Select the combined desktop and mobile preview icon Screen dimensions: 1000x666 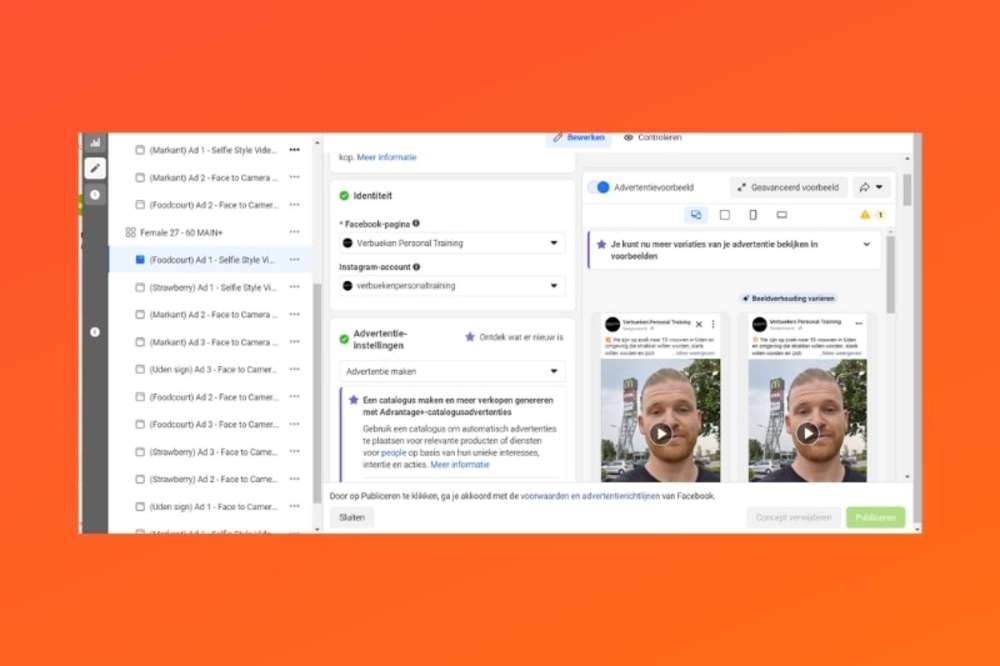click(696, 215)
